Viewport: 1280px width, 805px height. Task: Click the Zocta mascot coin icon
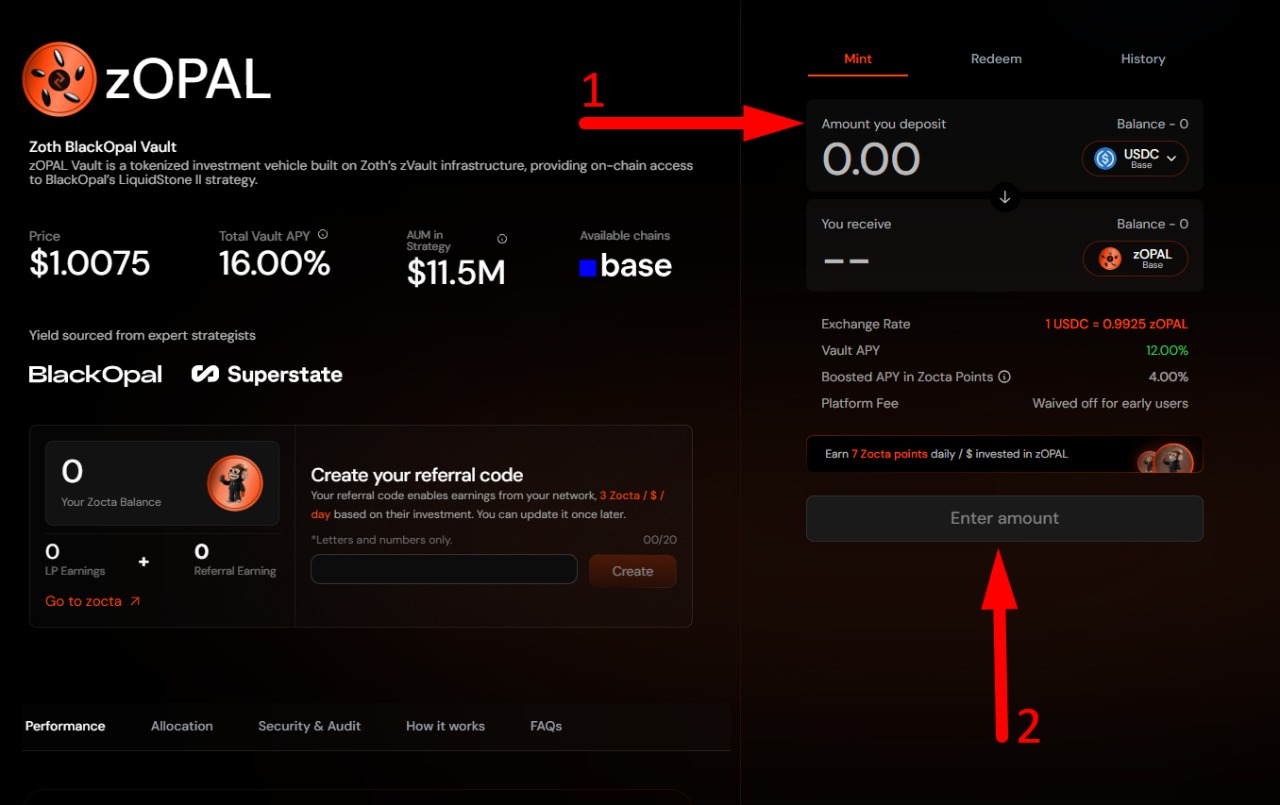click(x=235, y=483)
